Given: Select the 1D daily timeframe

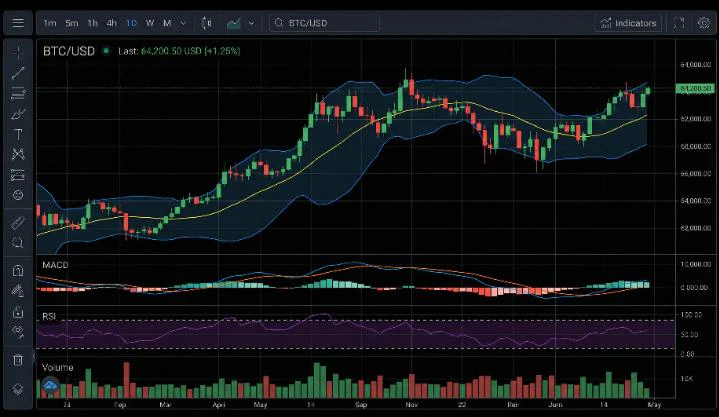Looking at the screenshot, I should [x=131, y=23].
